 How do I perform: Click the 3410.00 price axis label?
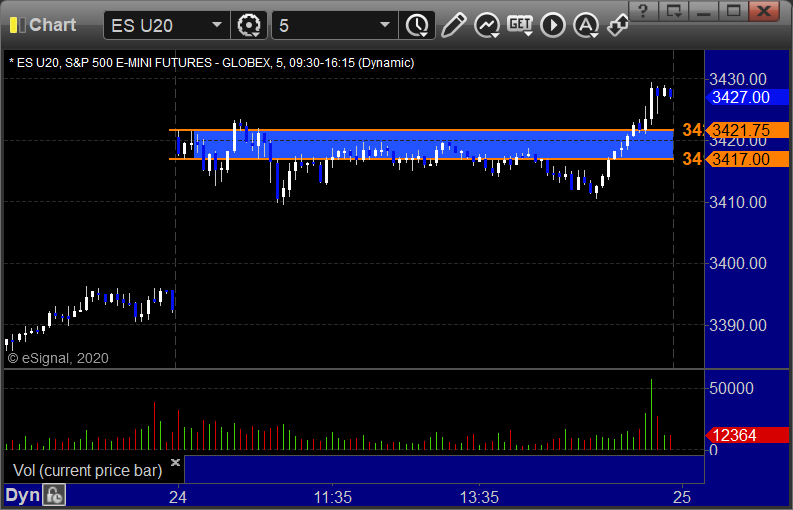[x=738, y=202]
